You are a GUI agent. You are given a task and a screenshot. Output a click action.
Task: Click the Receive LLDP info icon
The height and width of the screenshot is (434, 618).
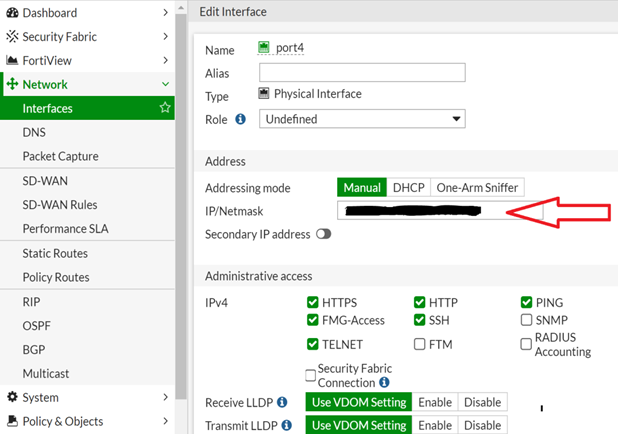click(x=282, y=402)
